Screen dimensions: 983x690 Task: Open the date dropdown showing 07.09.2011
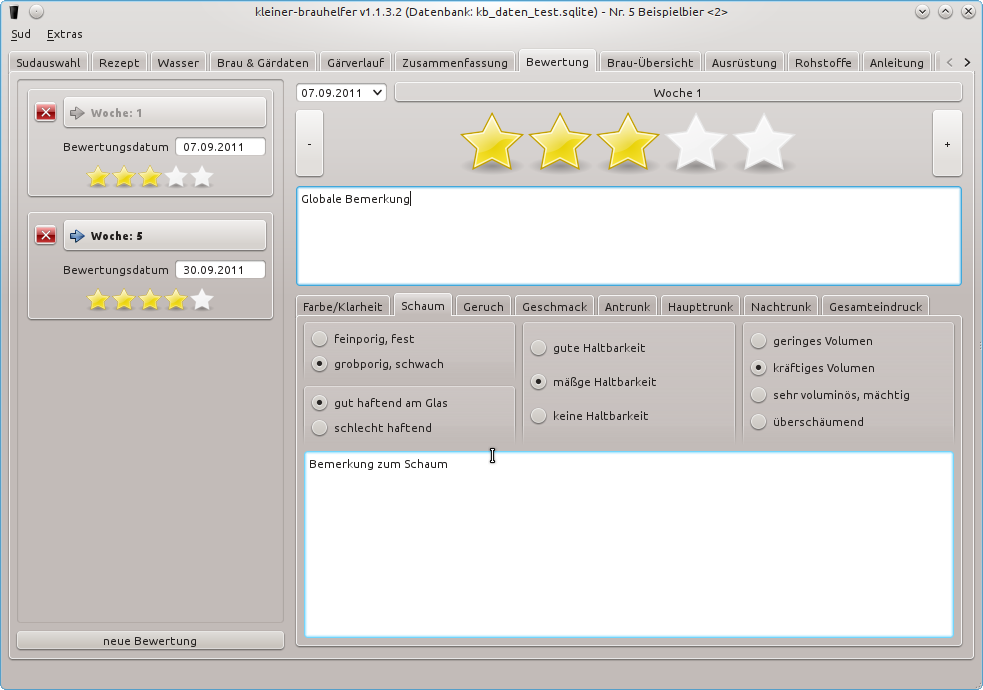pyautogui.click(x=341, y=93)
